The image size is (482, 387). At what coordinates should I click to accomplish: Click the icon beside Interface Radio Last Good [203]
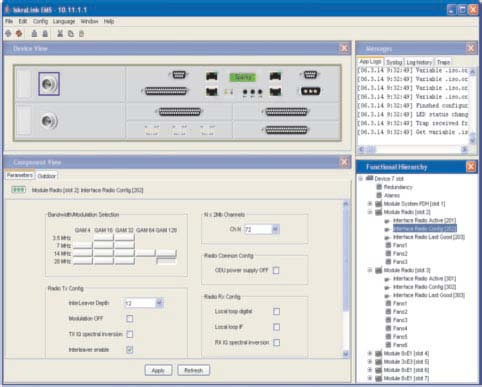tap(388, 237)
